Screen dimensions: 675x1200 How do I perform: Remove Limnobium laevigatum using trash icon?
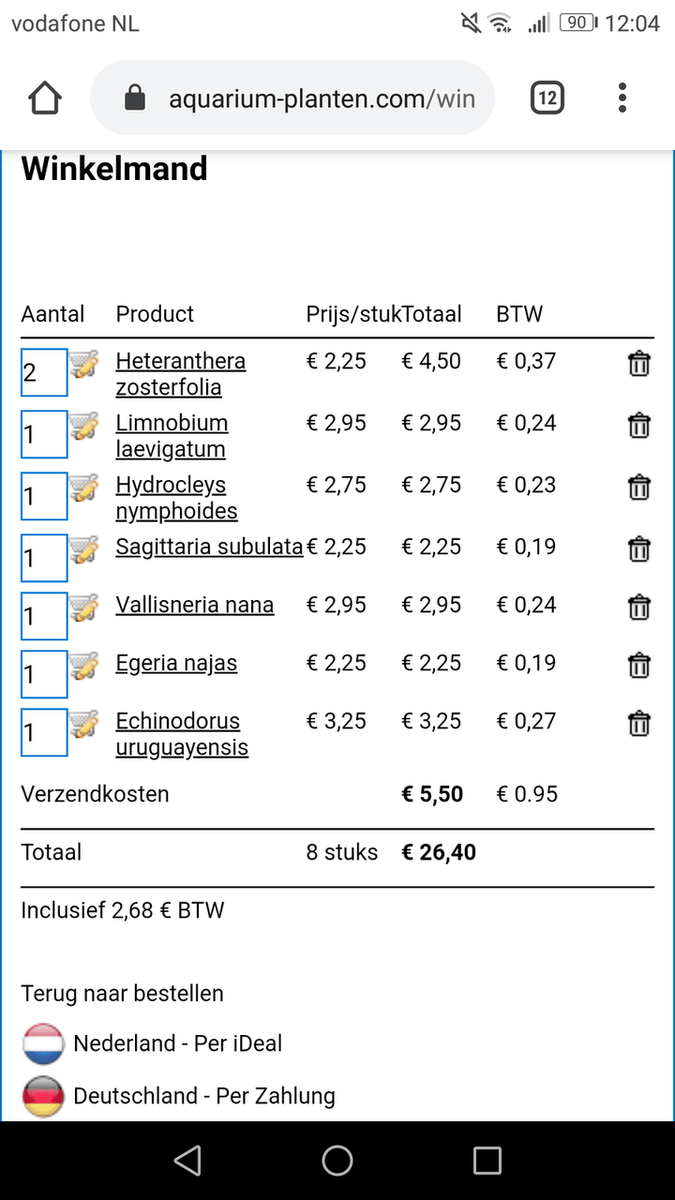click(x=638, y=426)
